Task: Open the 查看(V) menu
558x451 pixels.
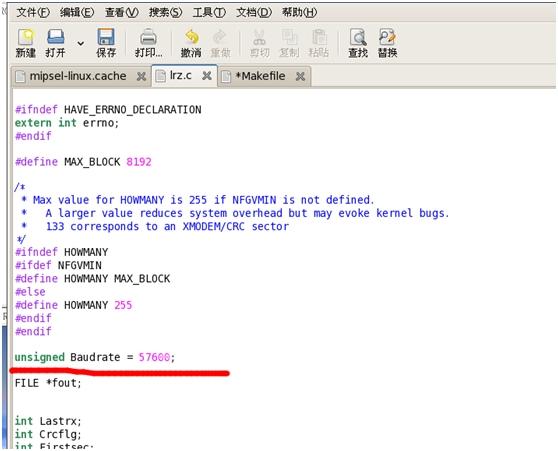Action: (x=121, y=12)
